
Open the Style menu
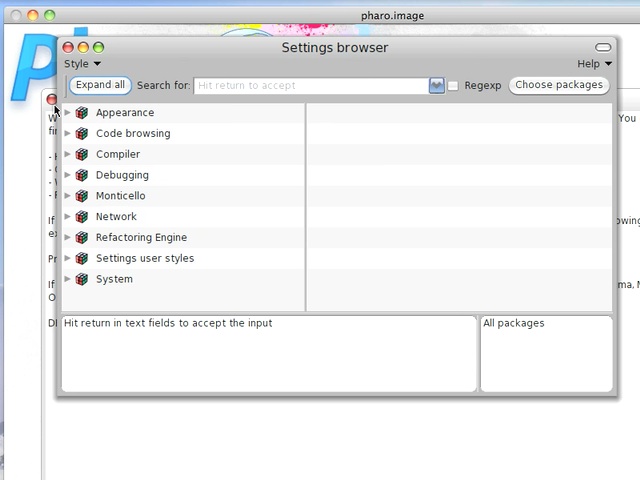click(82, 64)
